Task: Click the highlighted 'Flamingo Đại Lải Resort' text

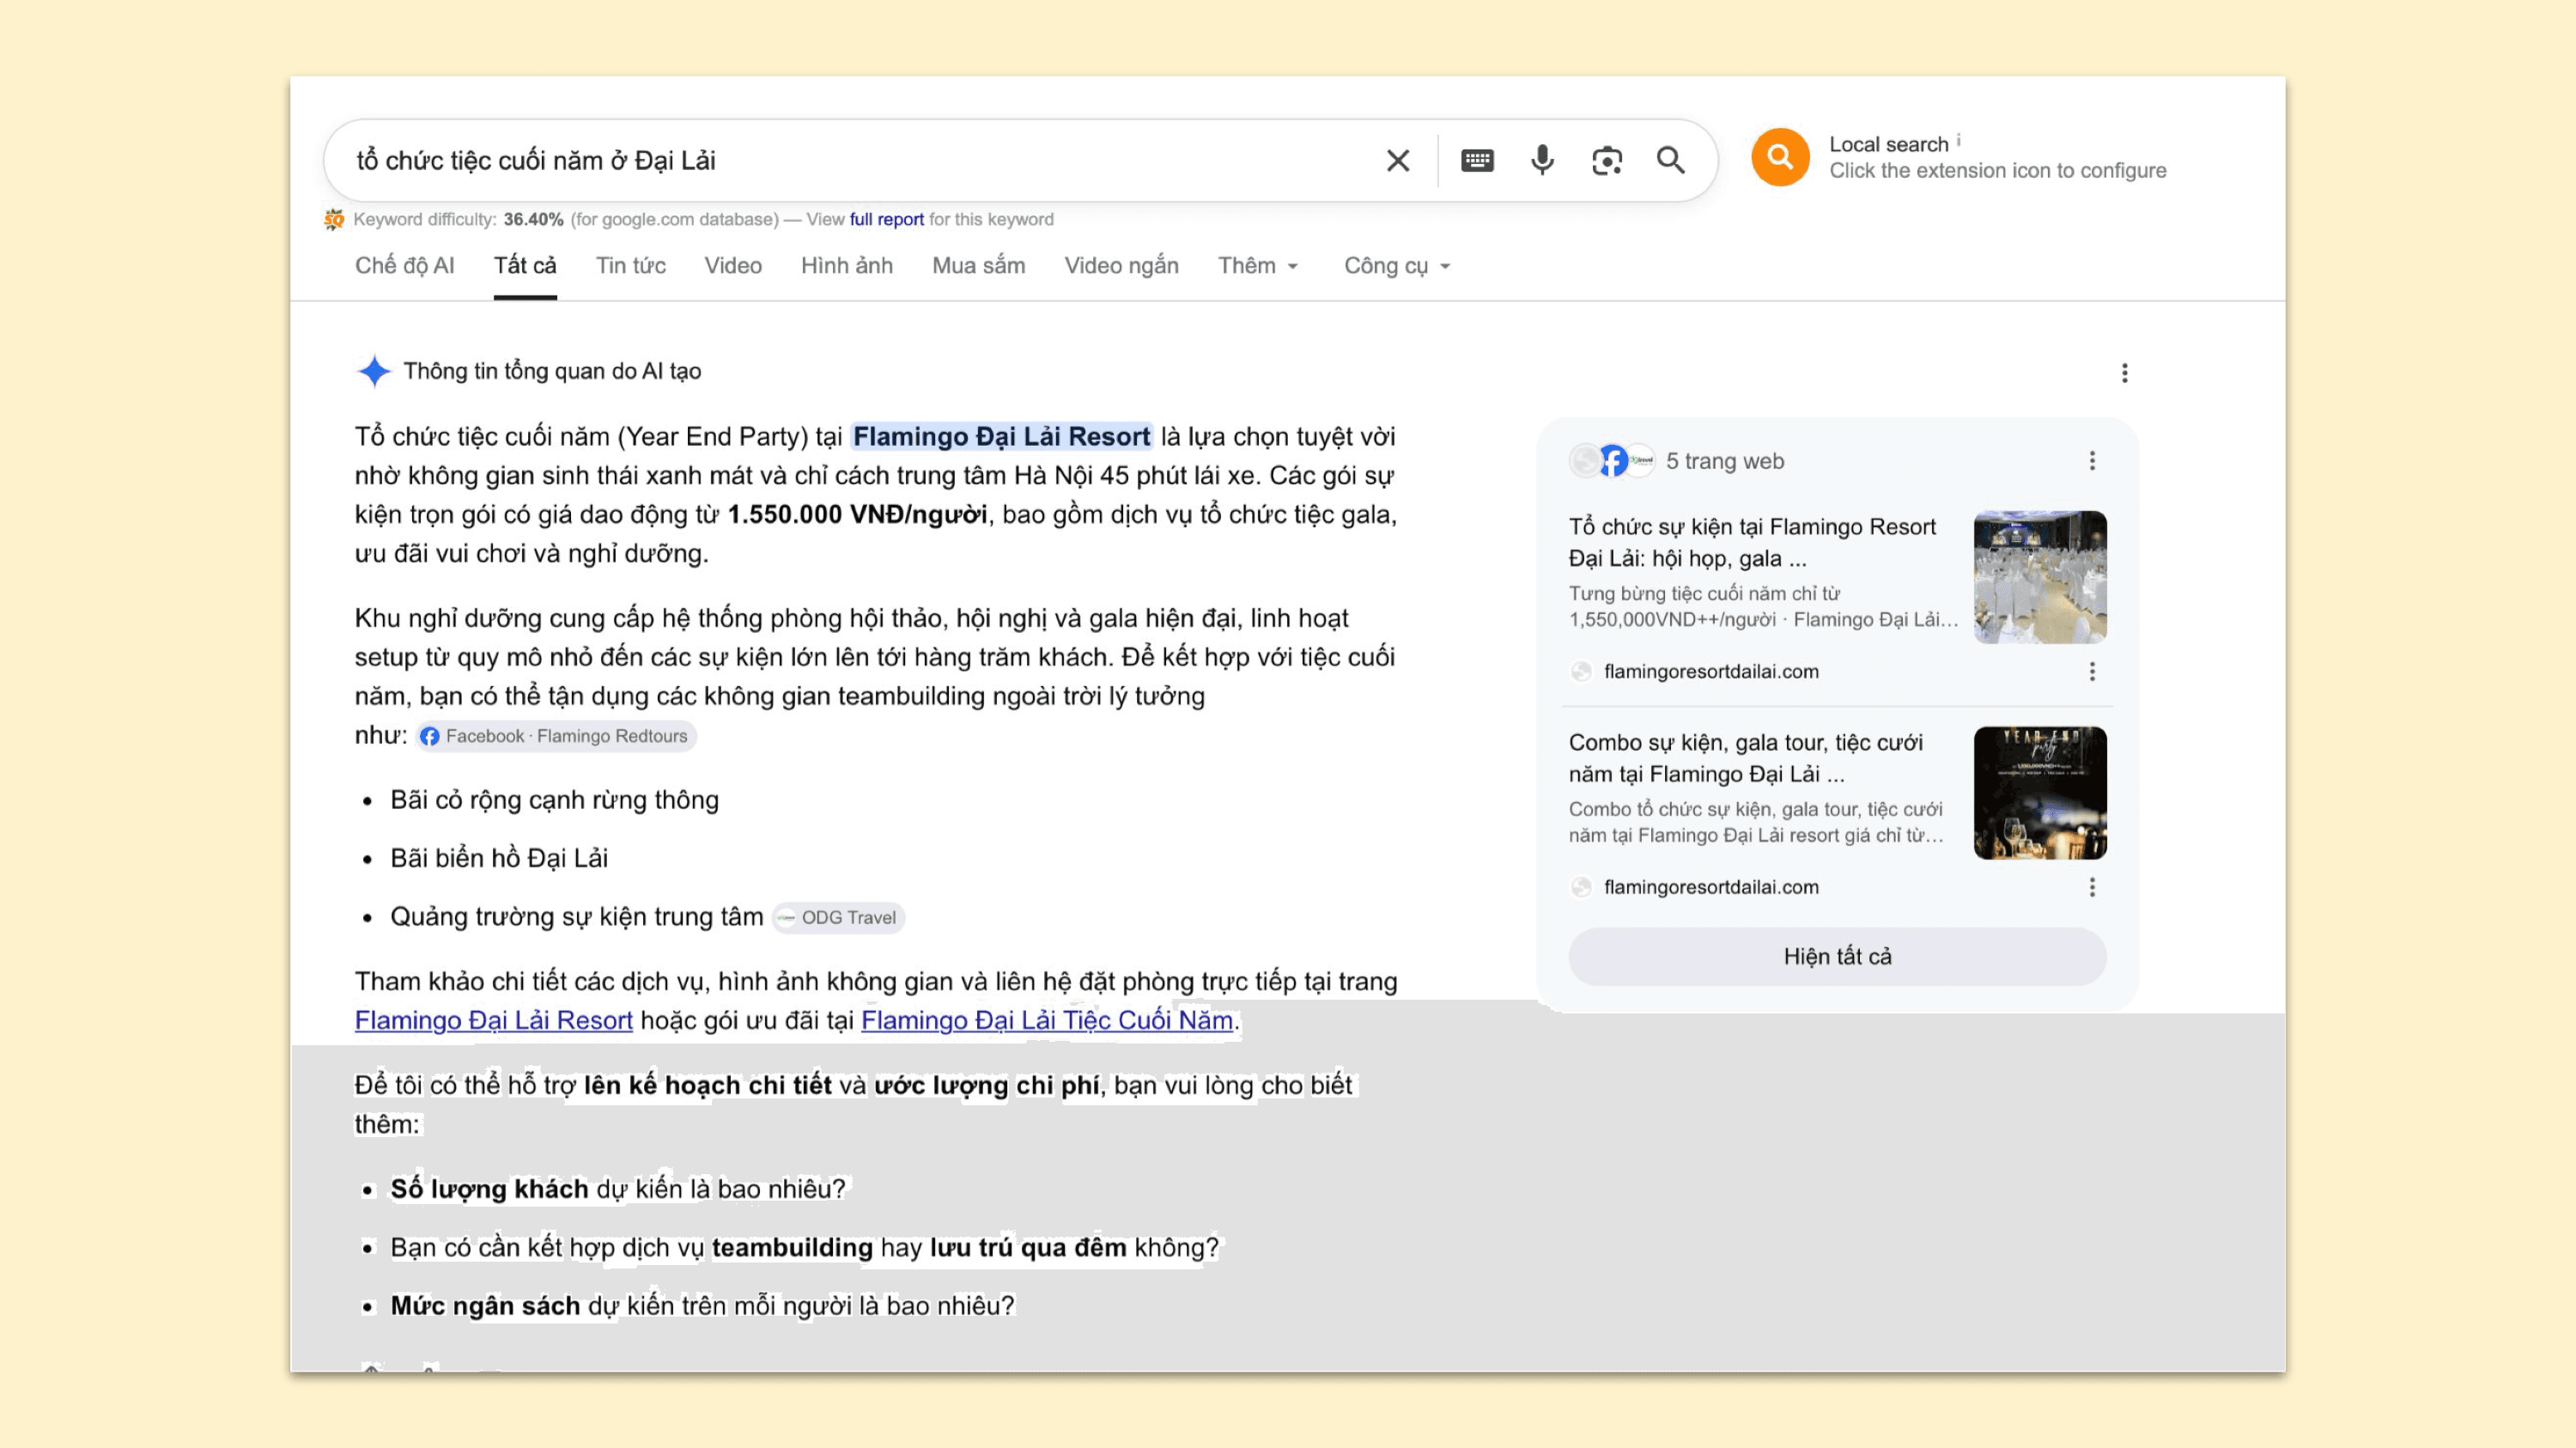Action: click(x=1001, y=436)
